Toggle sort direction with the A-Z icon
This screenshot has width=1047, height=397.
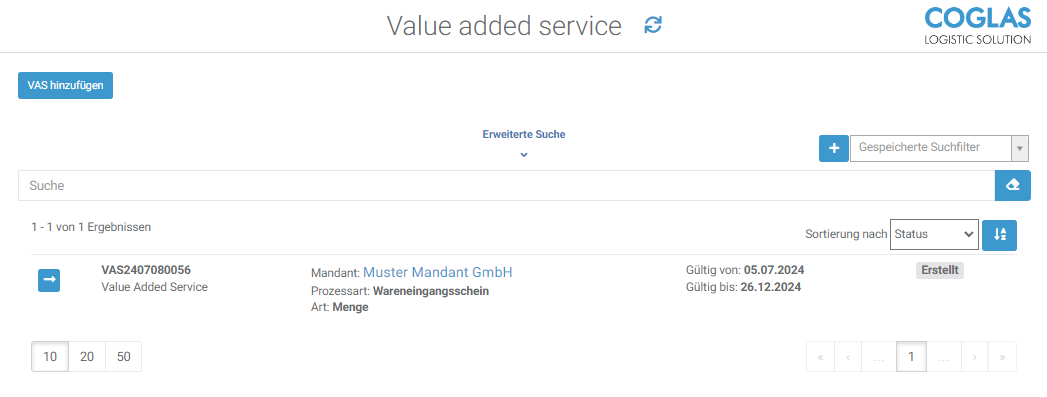click(999, 234)
